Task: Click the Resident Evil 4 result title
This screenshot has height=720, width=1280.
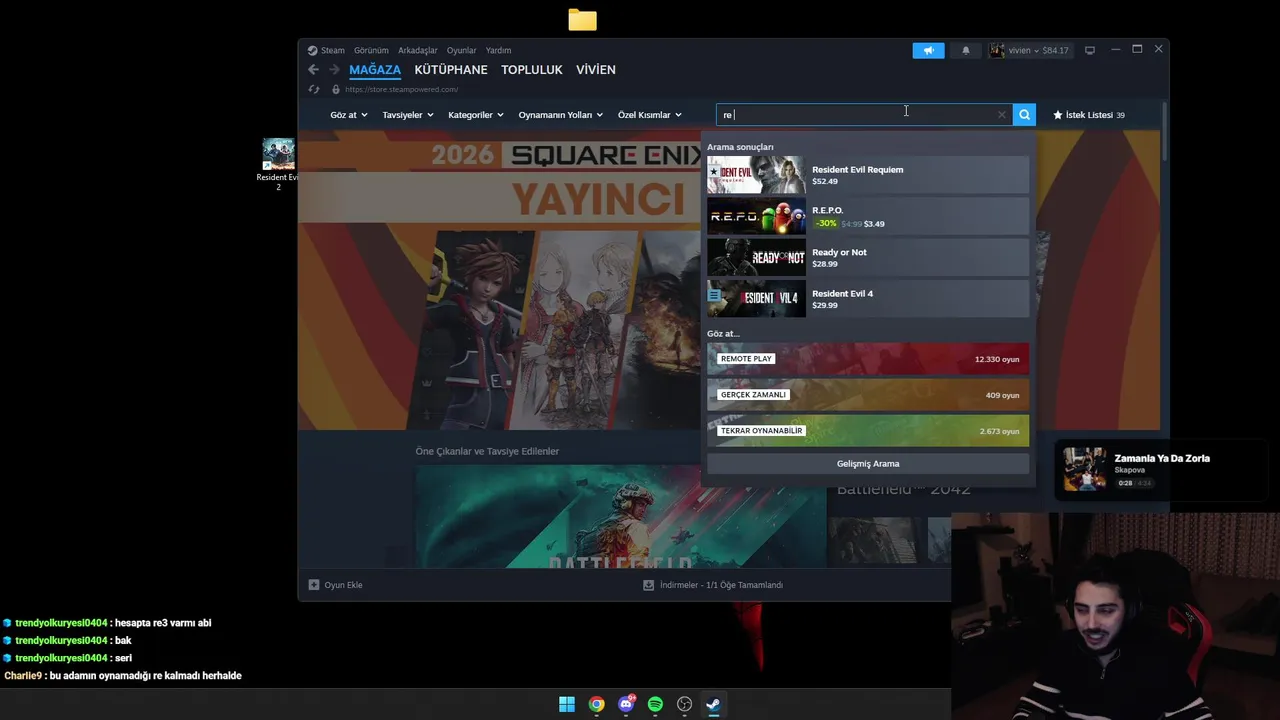Action: [842, 294]
